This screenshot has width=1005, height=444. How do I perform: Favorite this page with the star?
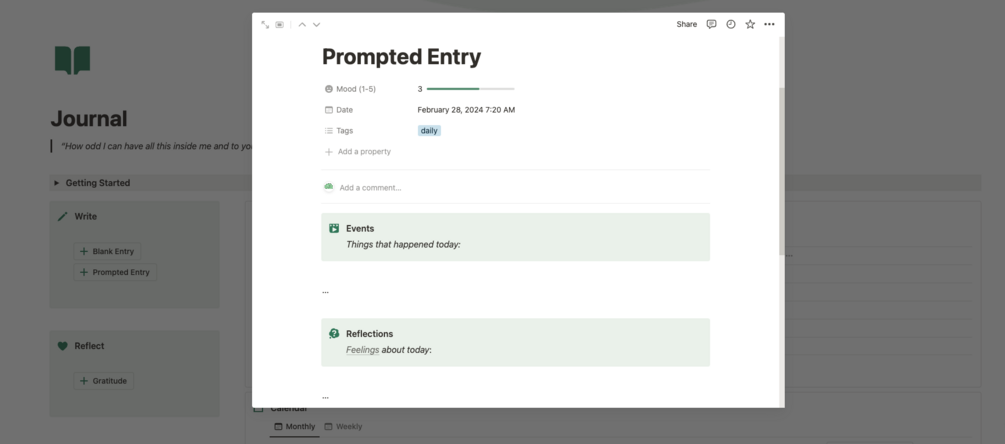750,24
